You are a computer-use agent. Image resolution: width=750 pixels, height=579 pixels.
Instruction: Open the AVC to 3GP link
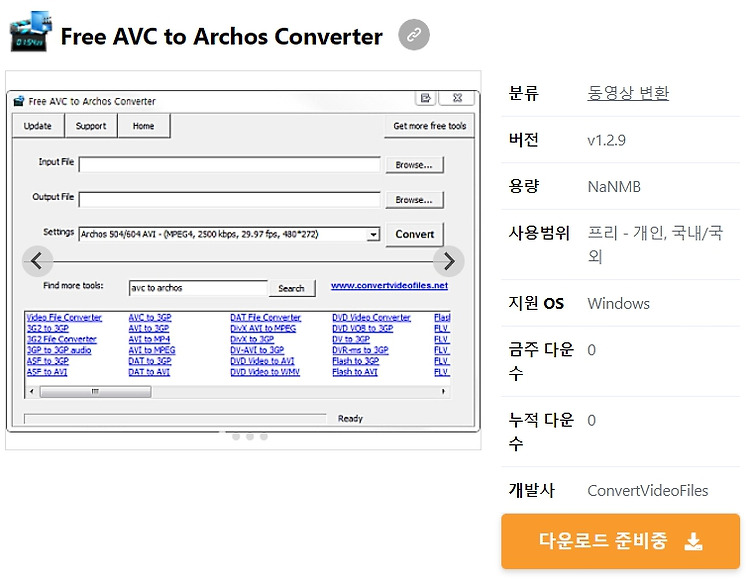150,317
